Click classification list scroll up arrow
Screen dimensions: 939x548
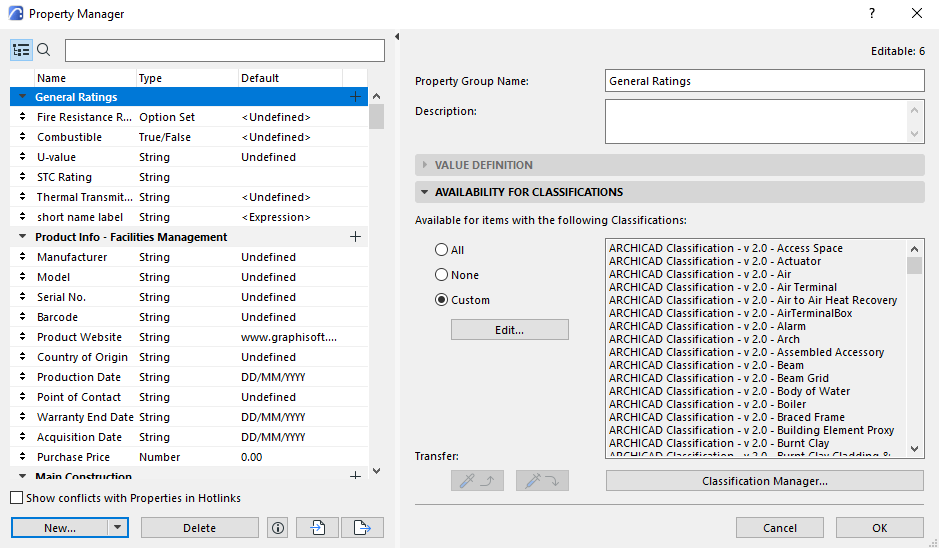914,249
